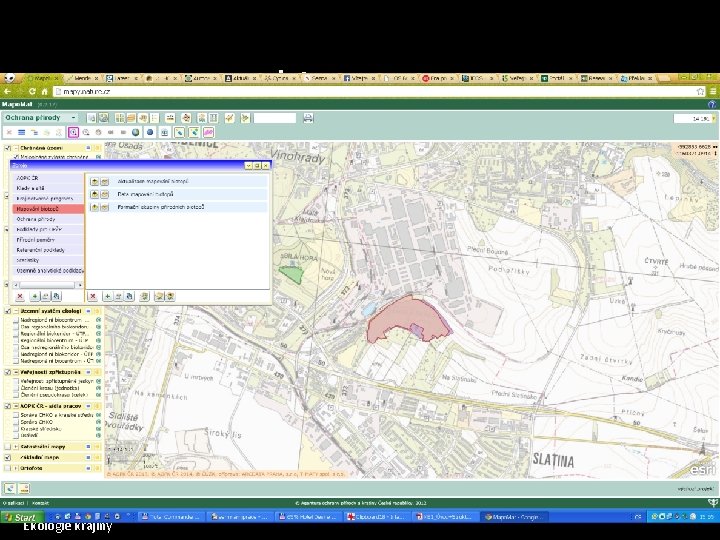Viewport: 720px width, 540px height.
Task: Select Mapování biotopů in the category list
Action: pyautogui.click(x=37, y=208)
